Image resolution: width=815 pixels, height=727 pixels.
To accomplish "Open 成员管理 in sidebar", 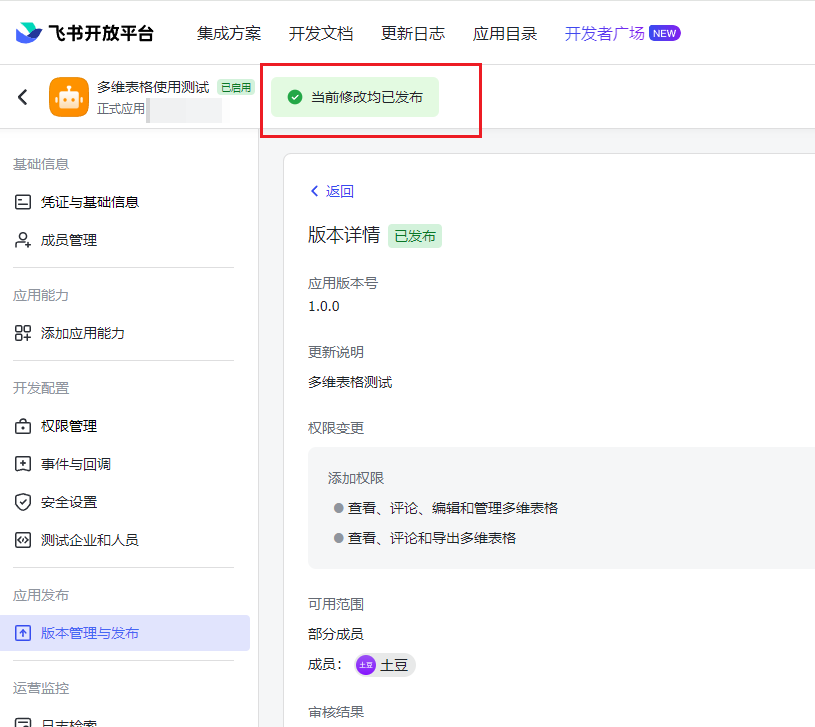I will click(68, 240).
